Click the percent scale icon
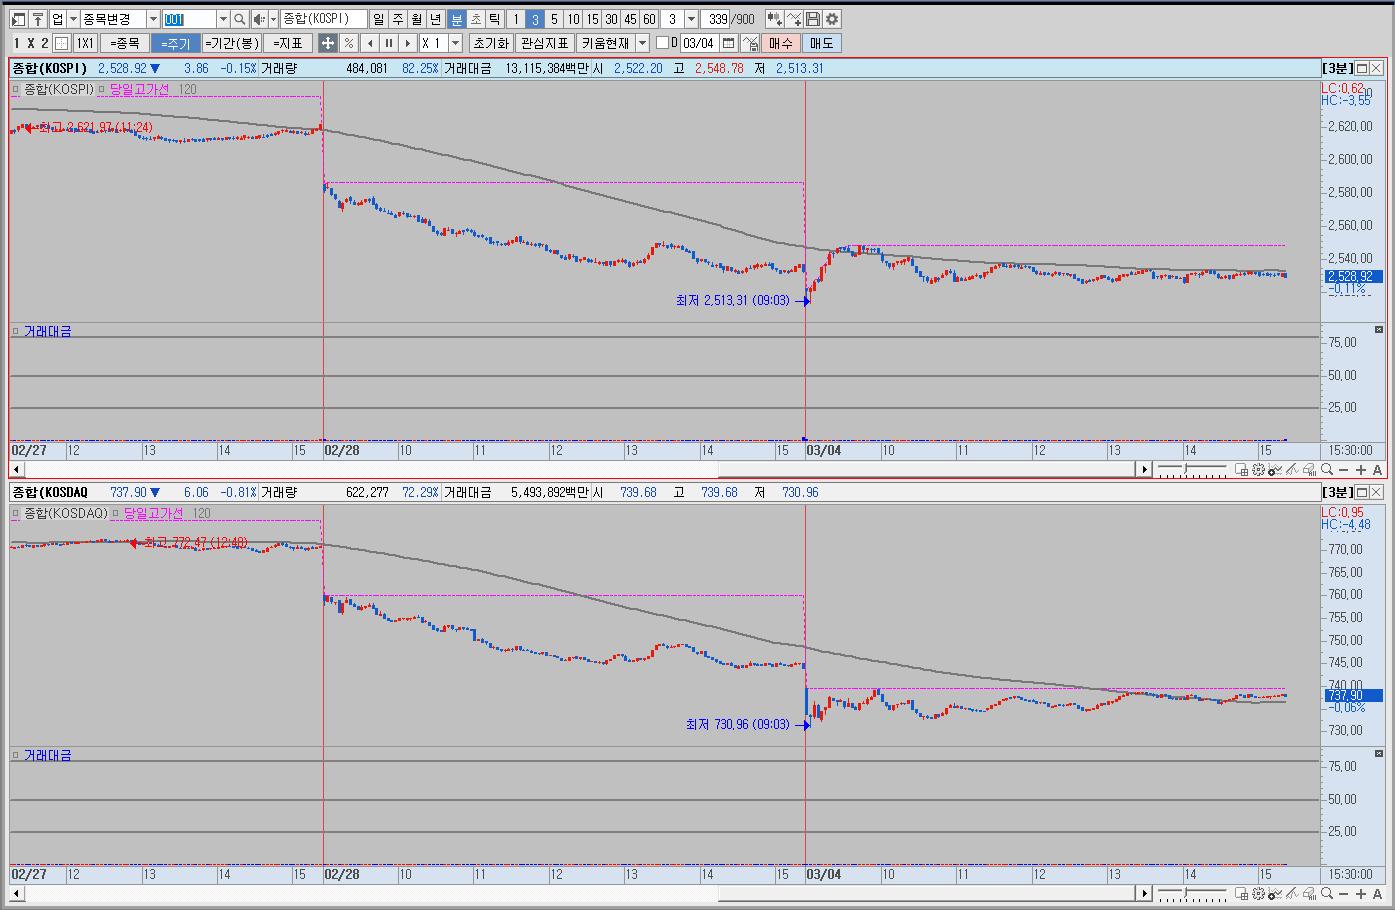 (348, 43)
